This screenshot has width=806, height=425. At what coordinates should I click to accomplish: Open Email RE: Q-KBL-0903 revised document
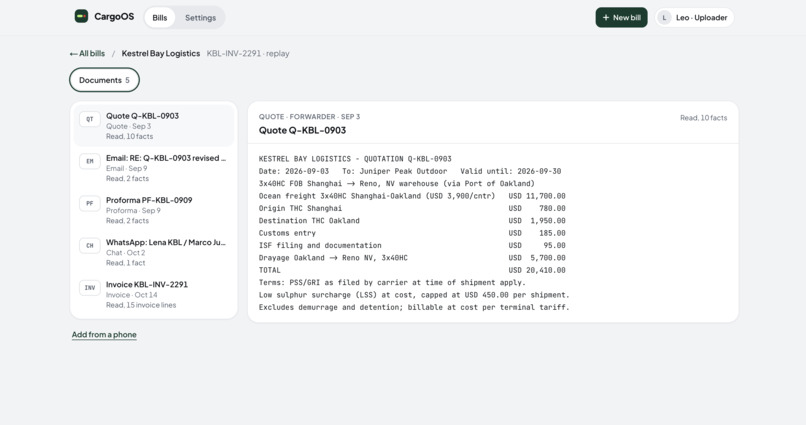pos(154,168)
